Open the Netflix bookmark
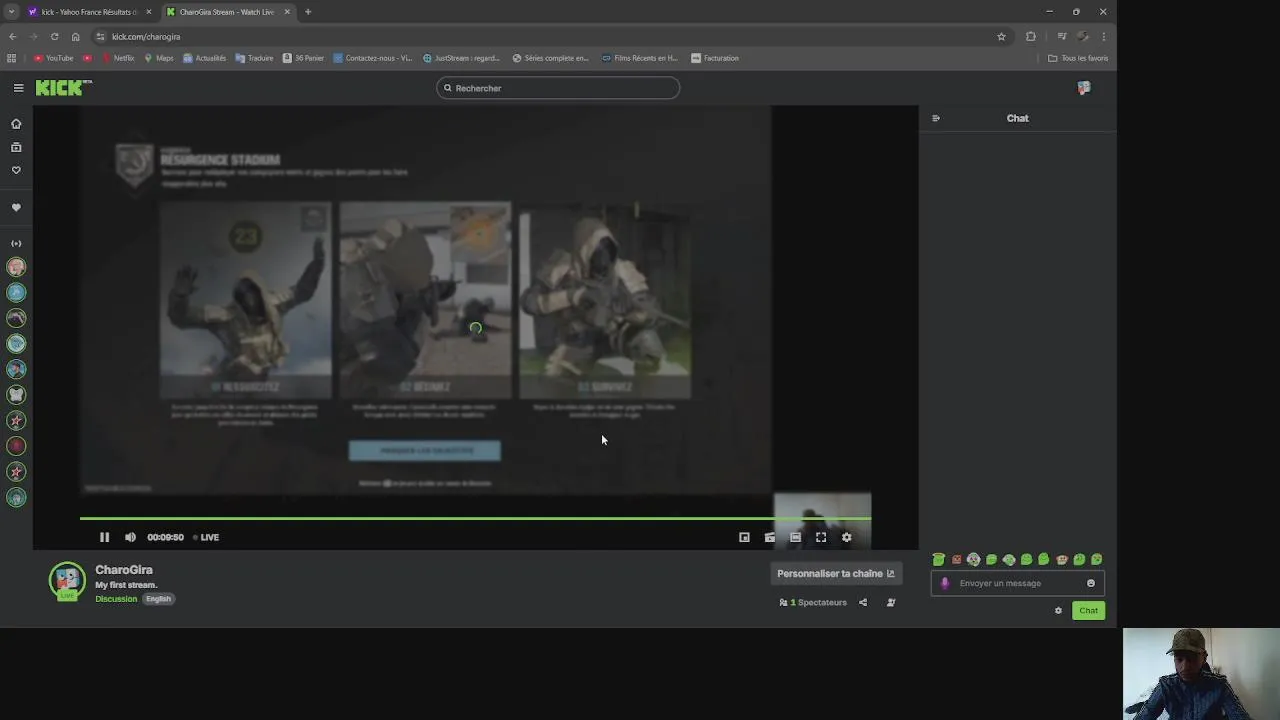 pos(118,58)
